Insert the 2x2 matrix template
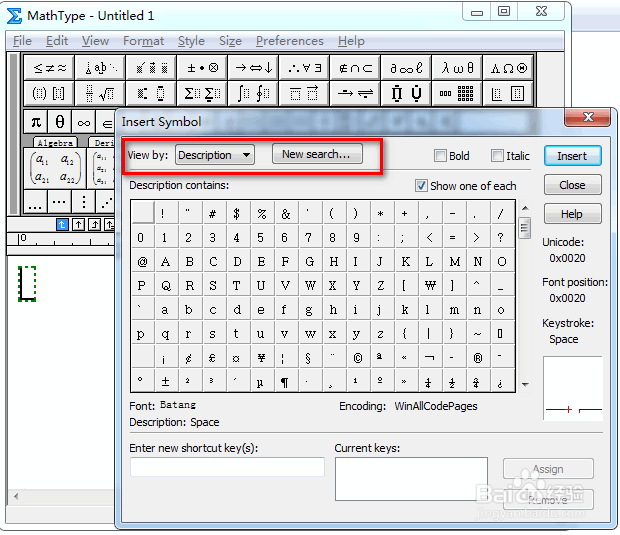Screen dimensions: 620x535 pyautogui.click(x=55, y=168)
